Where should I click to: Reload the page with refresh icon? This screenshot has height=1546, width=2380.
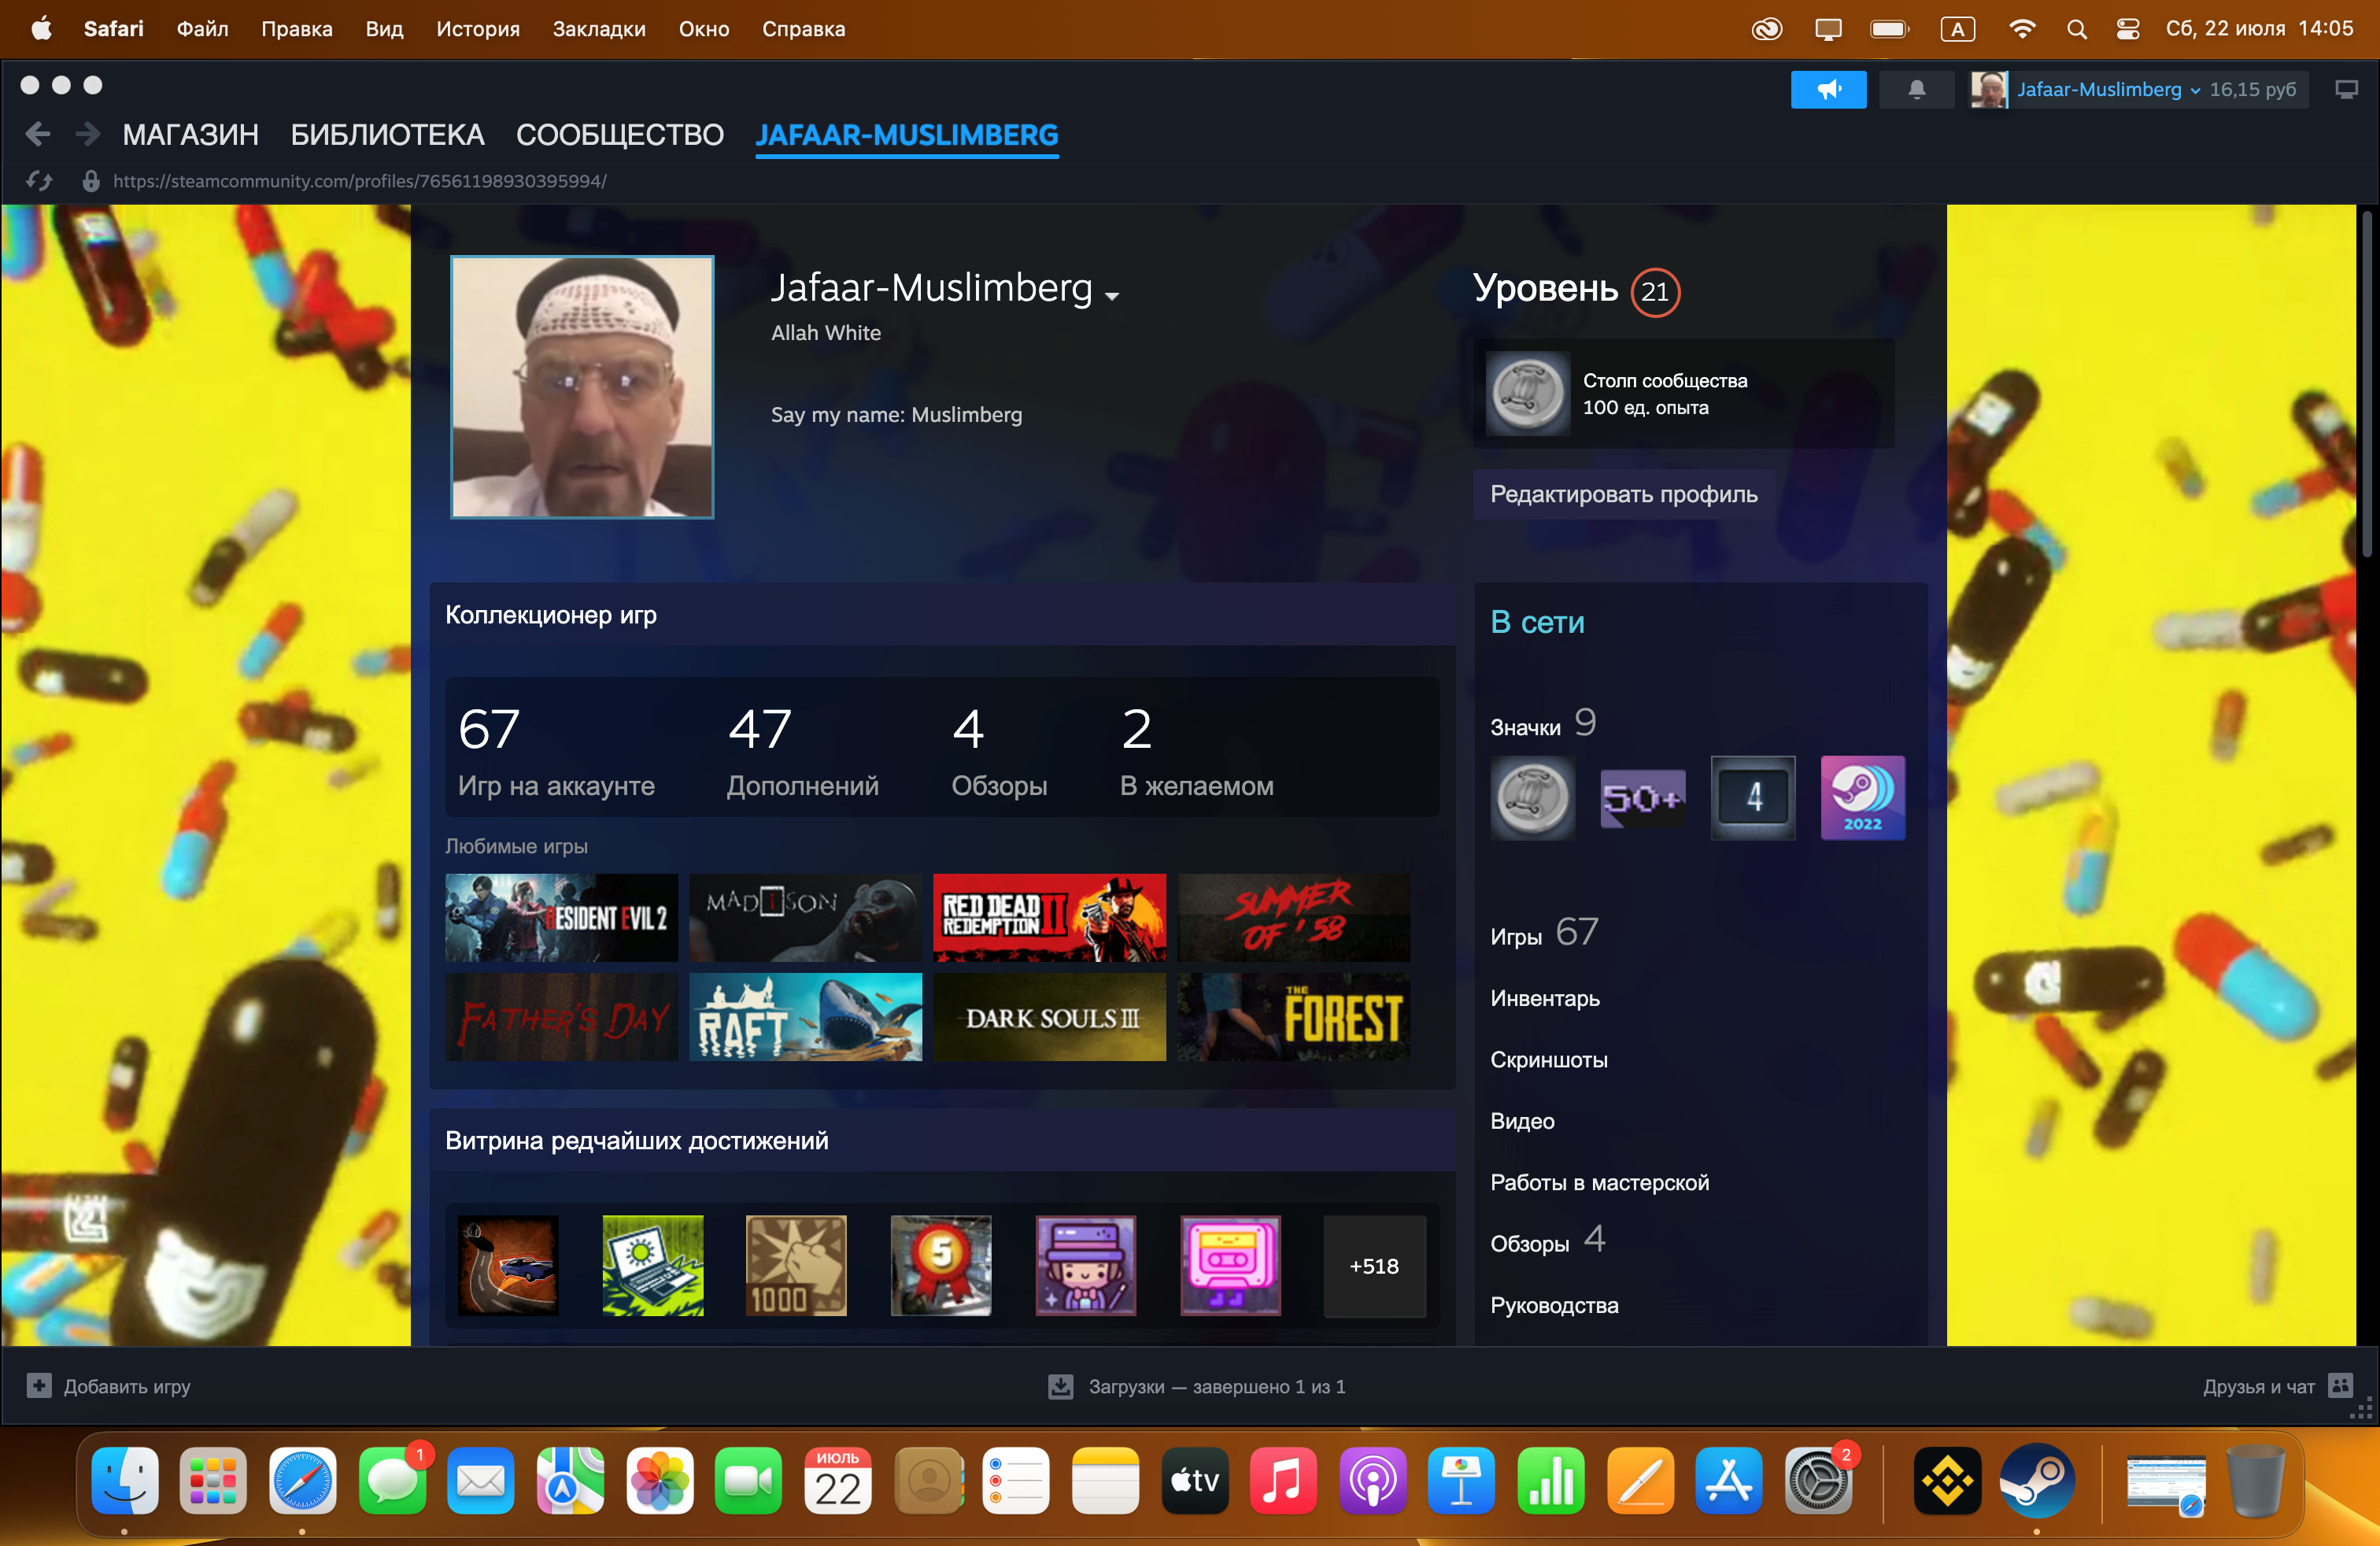pyautogui.click(x=39, y=181)
